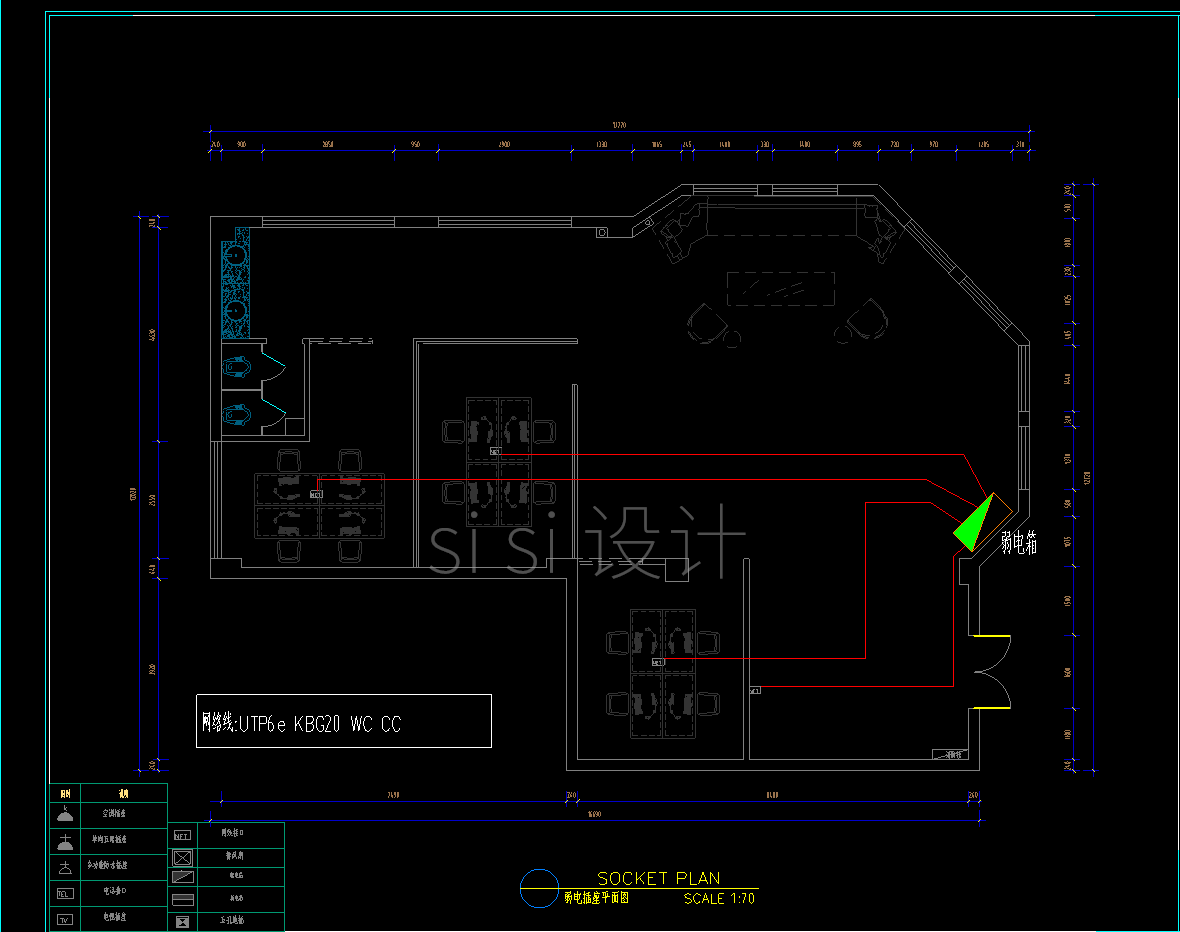1180x932 pixels.
Task: Pick the floor socket symbol in legend bottom row
Action: pos(182,920)
